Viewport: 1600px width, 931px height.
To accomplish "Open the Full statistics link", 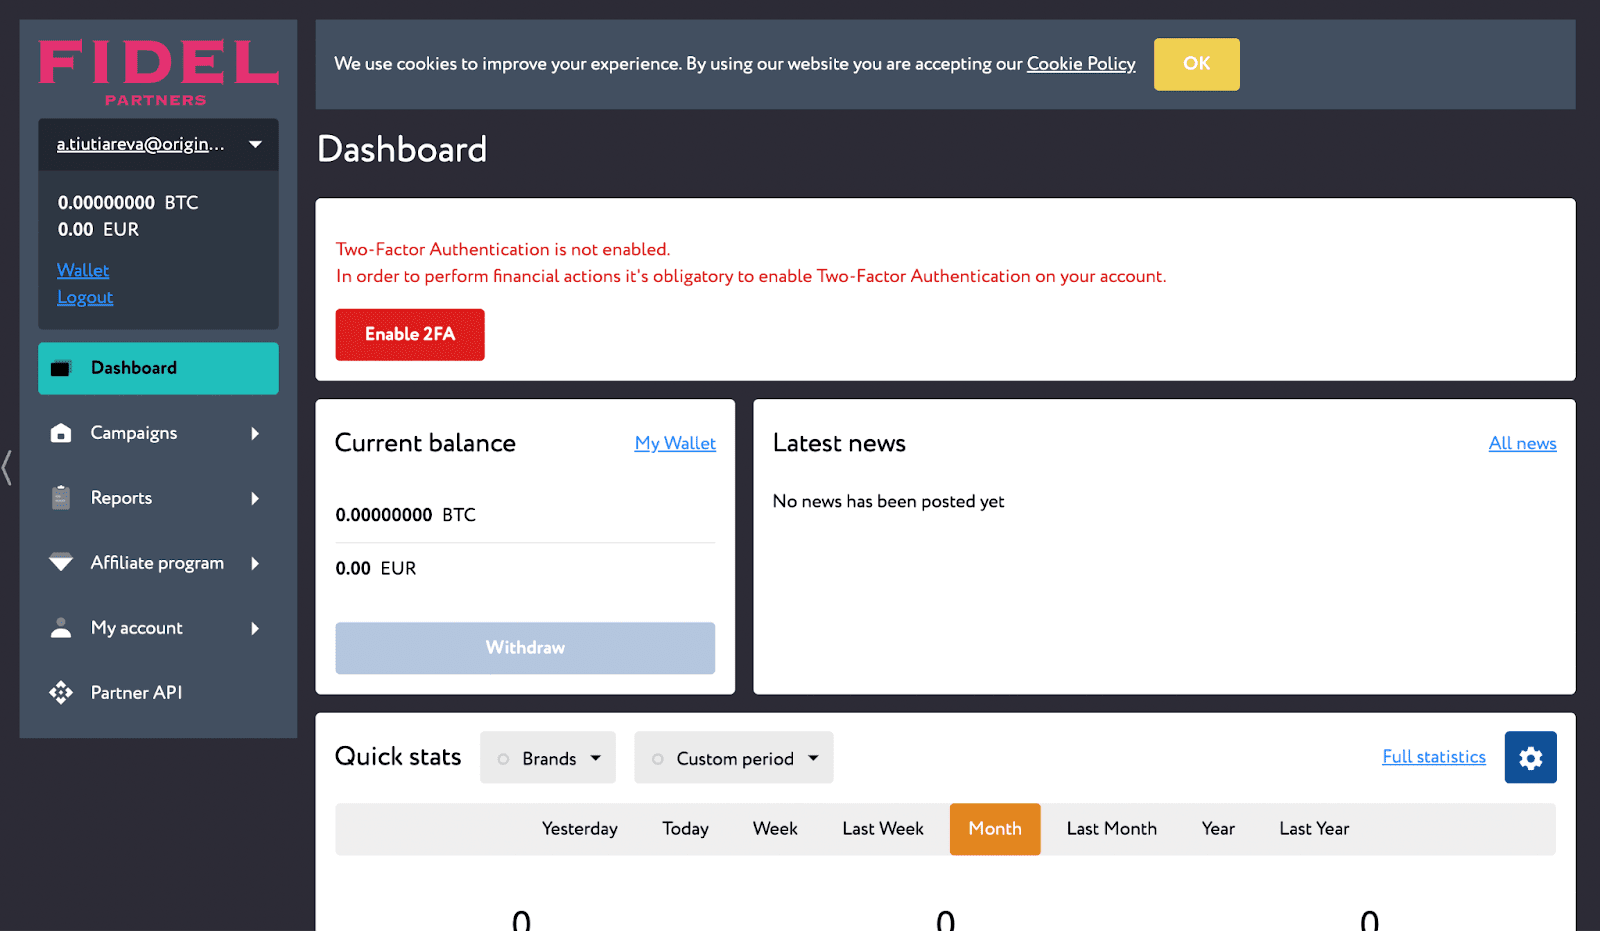I will (x=1433, y=757).
